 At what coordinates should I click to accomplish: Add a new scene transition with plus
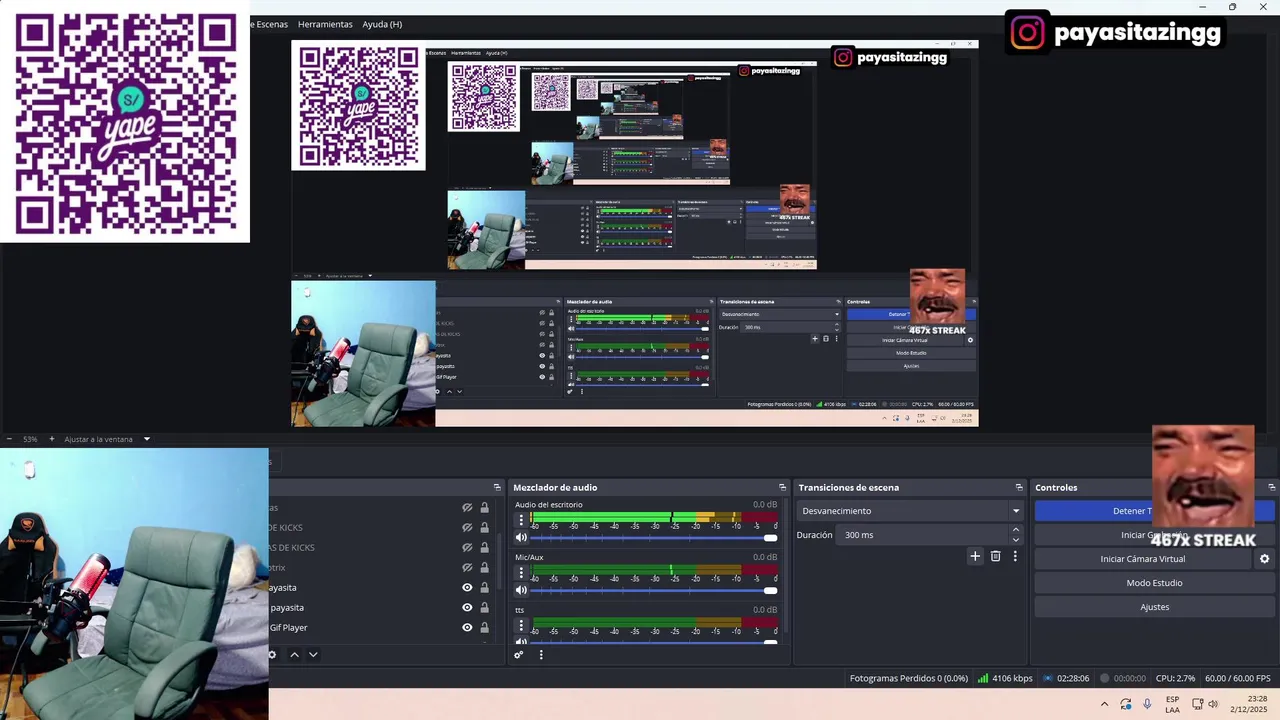pyautogui.click(x=975, y=556)
